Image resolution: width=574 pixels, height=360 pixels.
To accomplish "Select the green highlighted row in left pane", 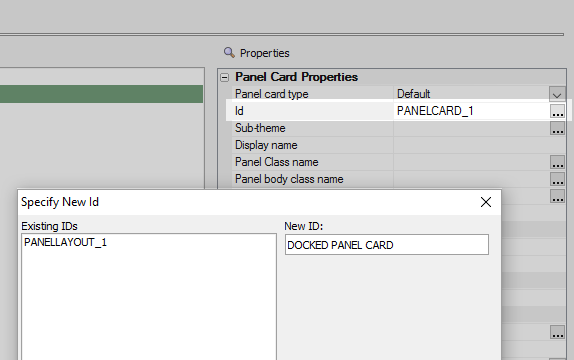I will pyautogui.click(x=101, y=94).
